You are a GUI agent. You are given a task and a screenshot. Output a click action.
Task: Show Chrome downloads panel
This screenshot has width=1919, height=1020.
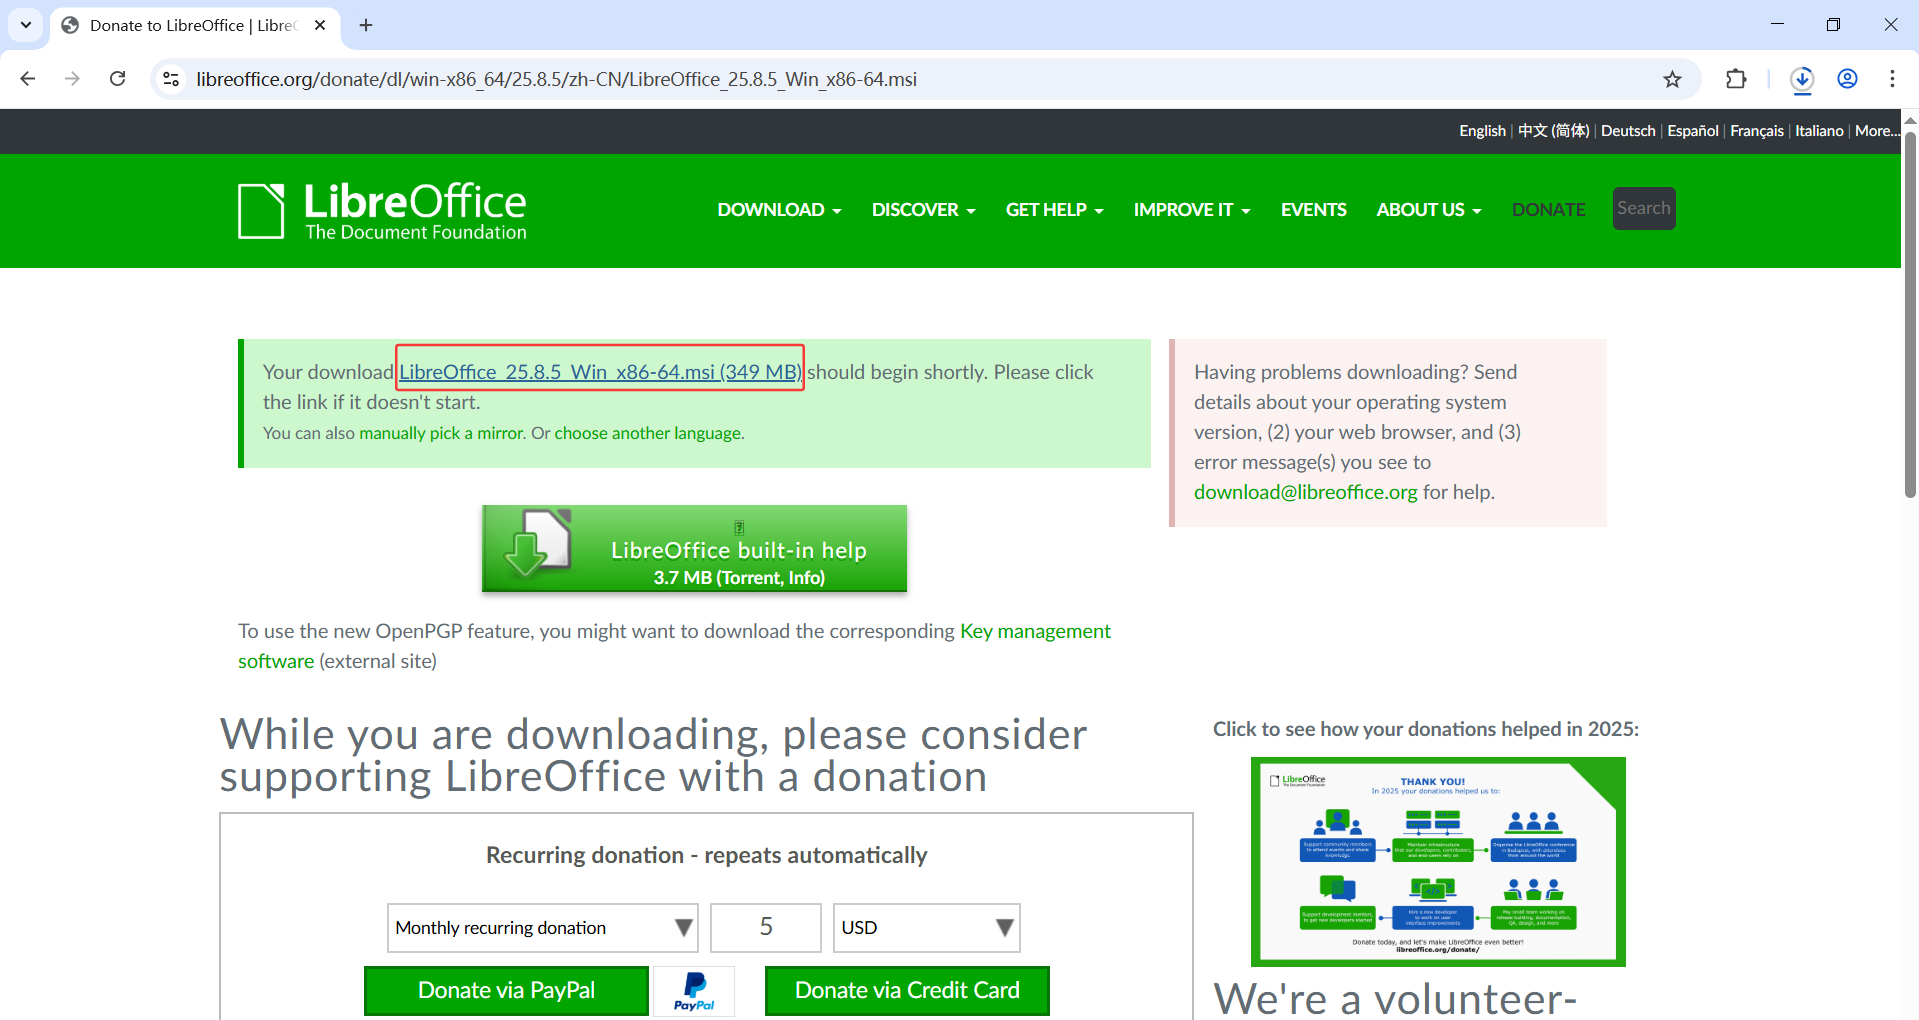tap(1802, 79)
